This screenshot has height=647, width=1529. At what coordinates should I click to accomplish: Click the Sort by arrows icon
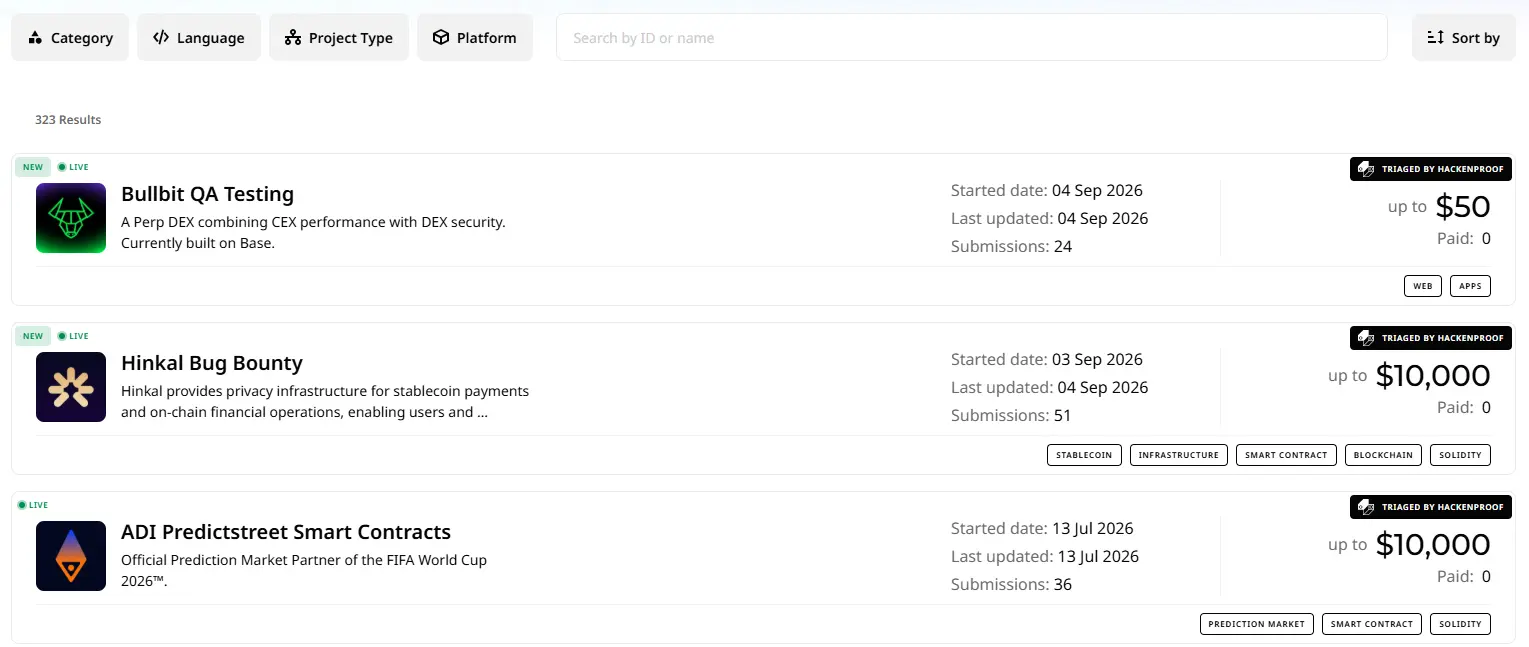pos(1436,37)
